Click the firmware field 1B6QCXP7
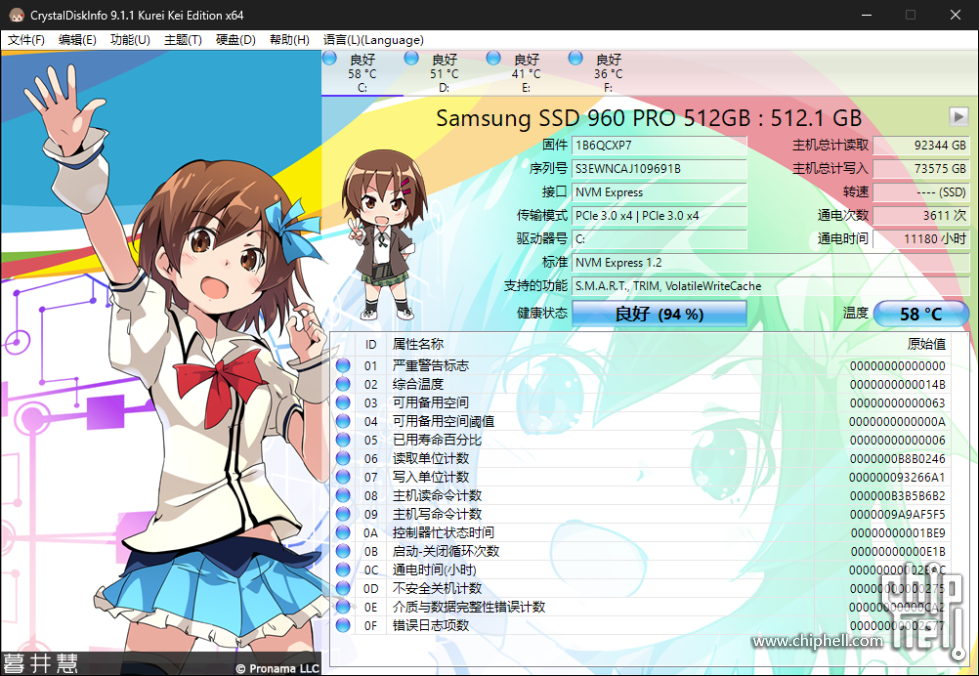Image resolution: width=979 pixels, height=676 pixels. click(659, 145)
